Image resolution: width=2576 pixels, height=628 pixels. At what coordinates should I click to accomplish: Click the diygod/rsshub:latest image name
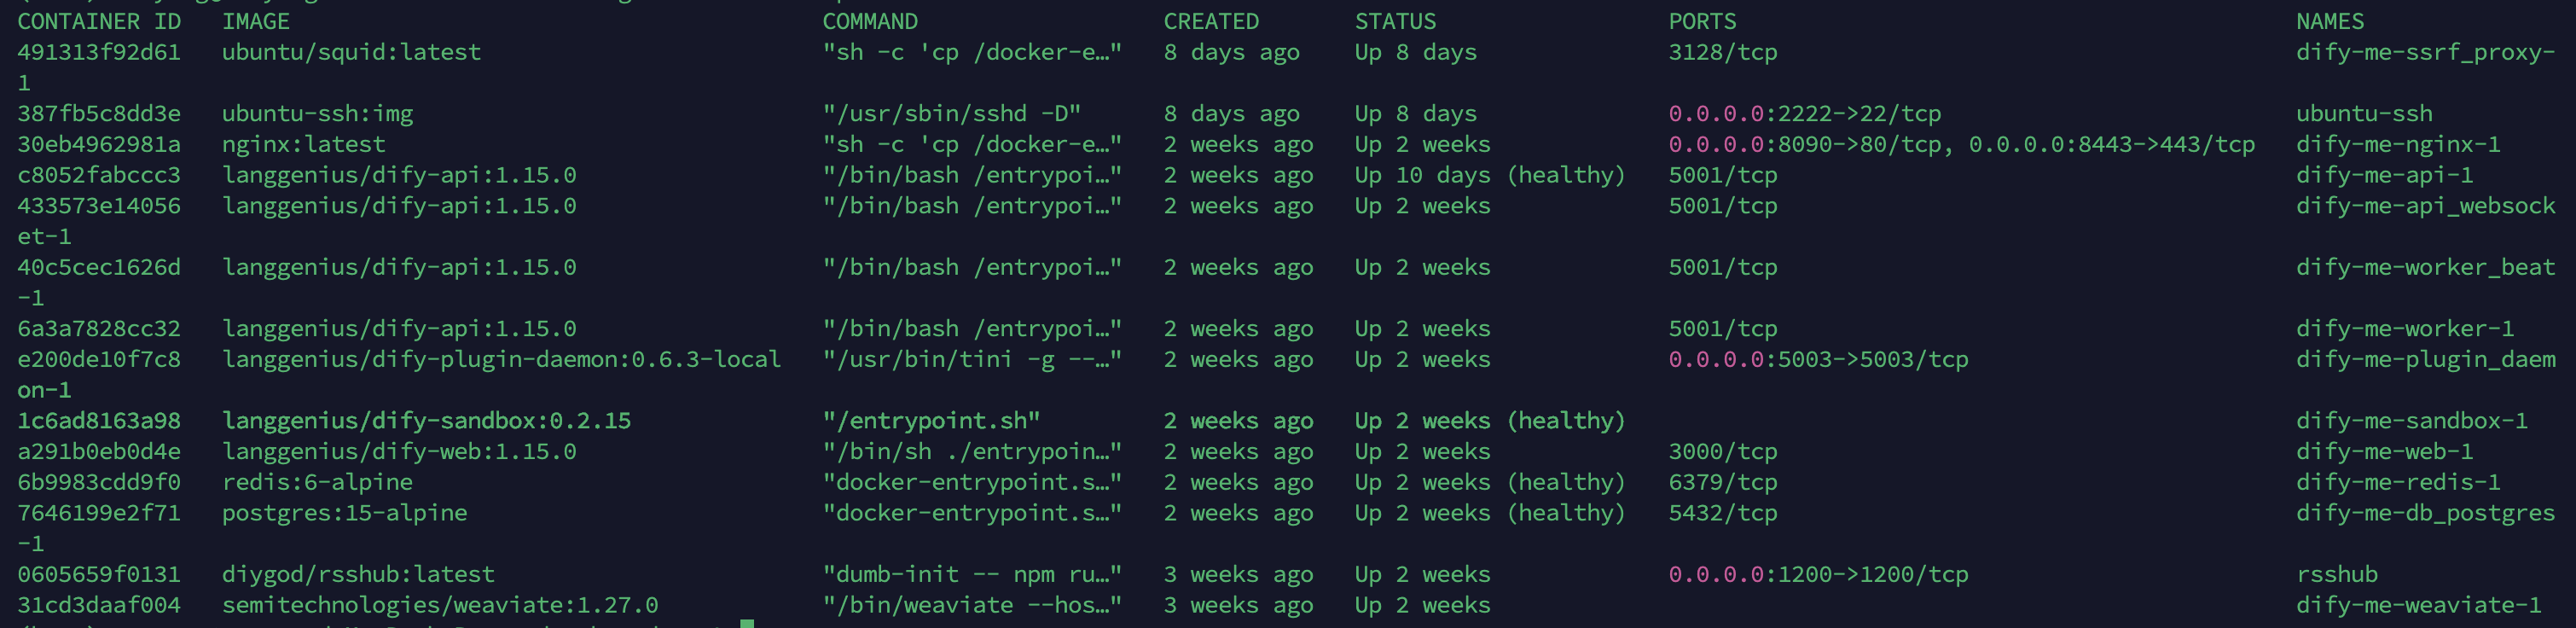pos(358,574)
